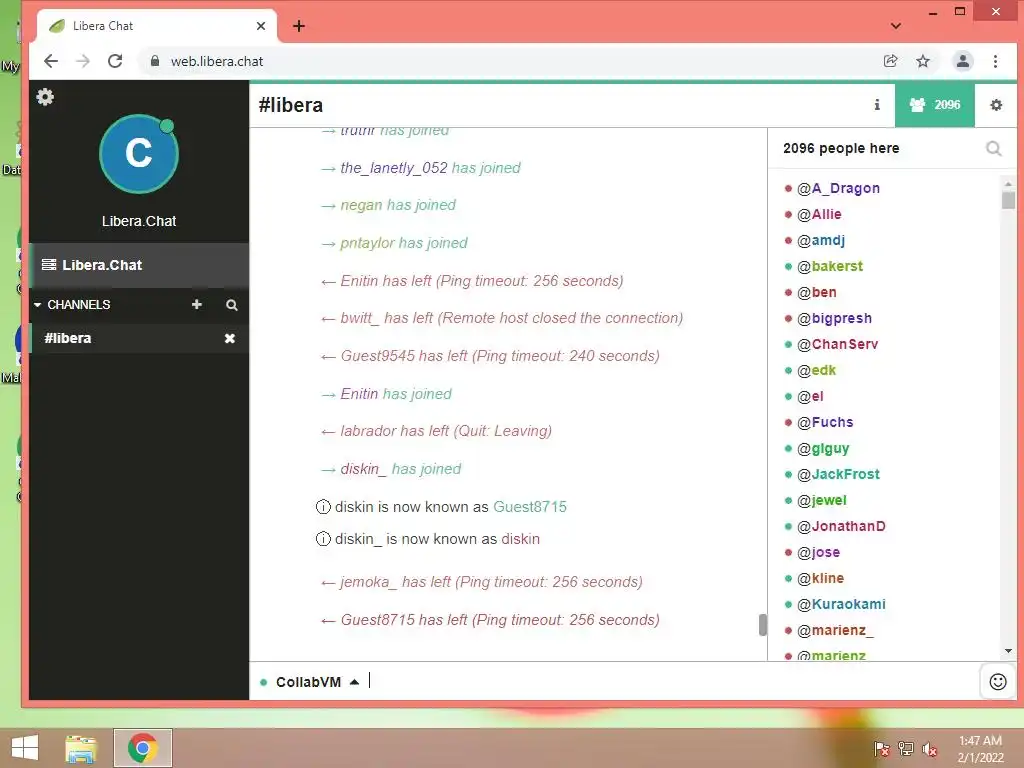Click the Libera.Chat network avatar circle
1024x768 pixels.
[x=138, y=154]
